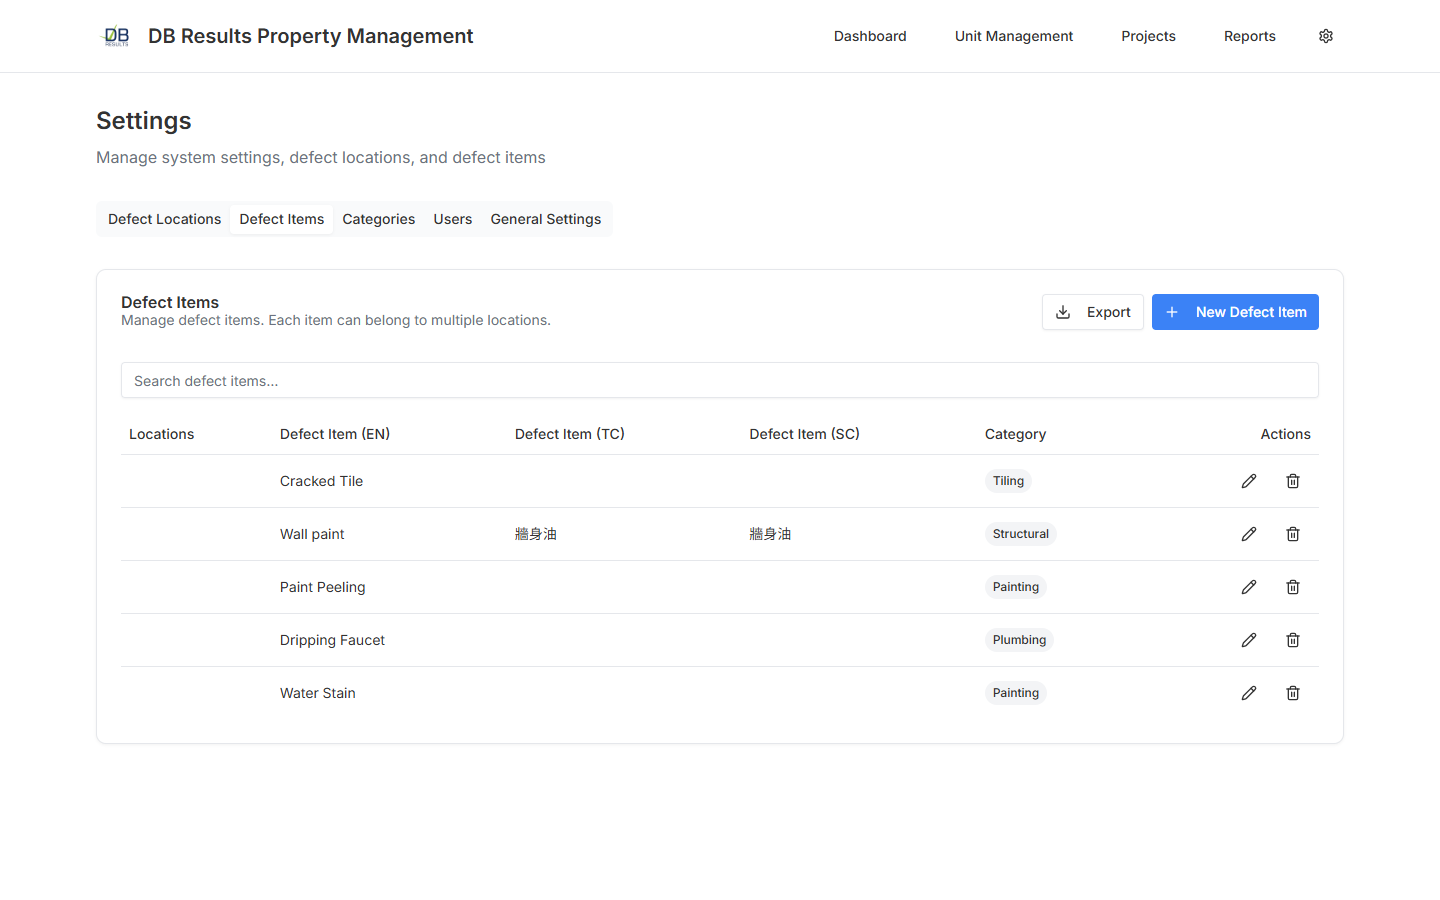Click the Structural category badge
The width and height of the screenshot is (1440, 900).
pyautogui.click(x=1021, y=534)
